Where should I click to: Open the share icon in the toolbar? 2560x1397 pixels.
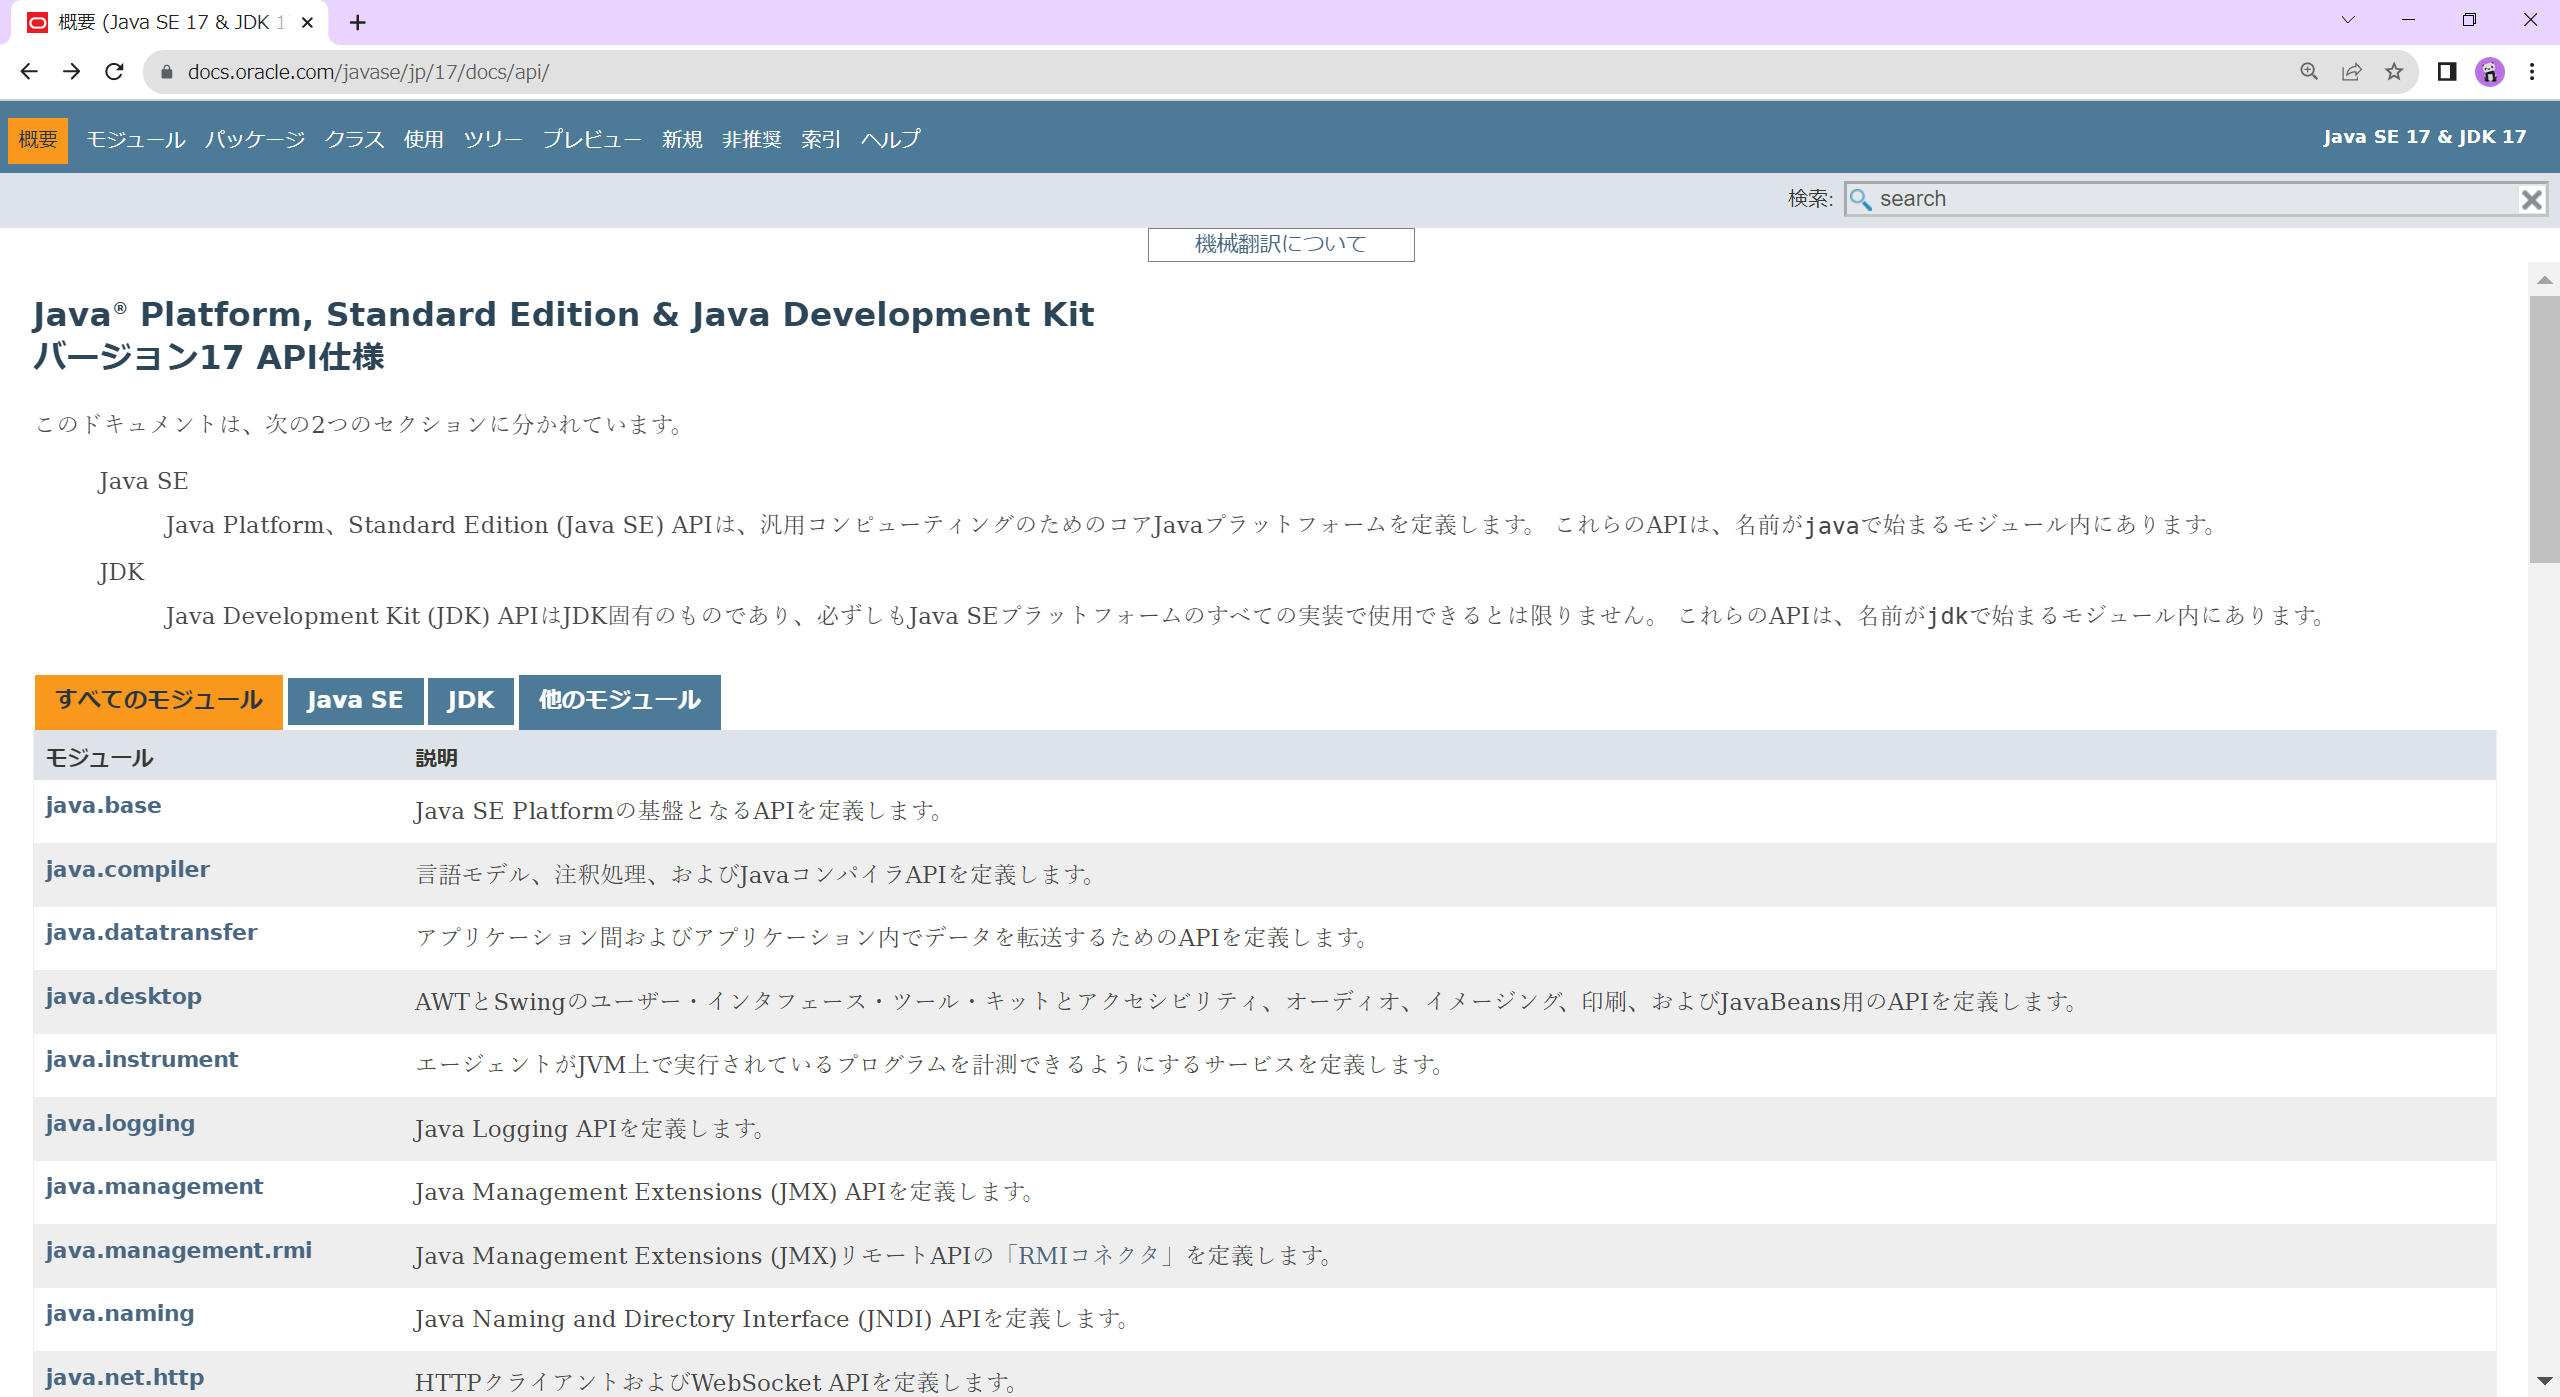pyautogui.click(x=2350, y=71)
